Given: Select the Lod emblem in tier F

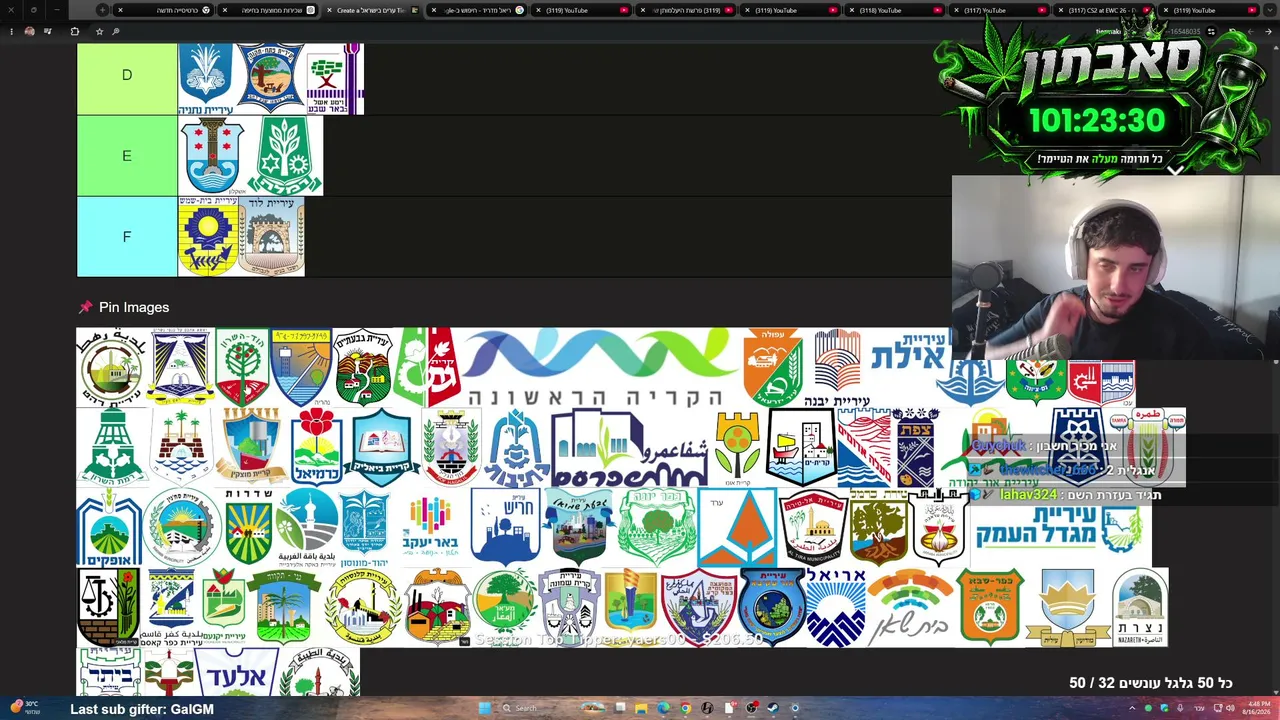Looking at the screenshot, I should [x=271, y=236].
